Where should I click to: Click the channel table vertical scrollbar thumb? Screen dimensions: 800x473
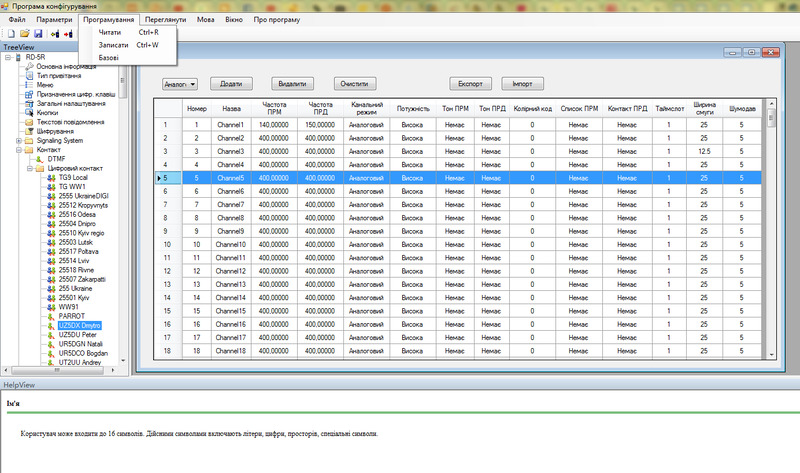click(771, 119)
